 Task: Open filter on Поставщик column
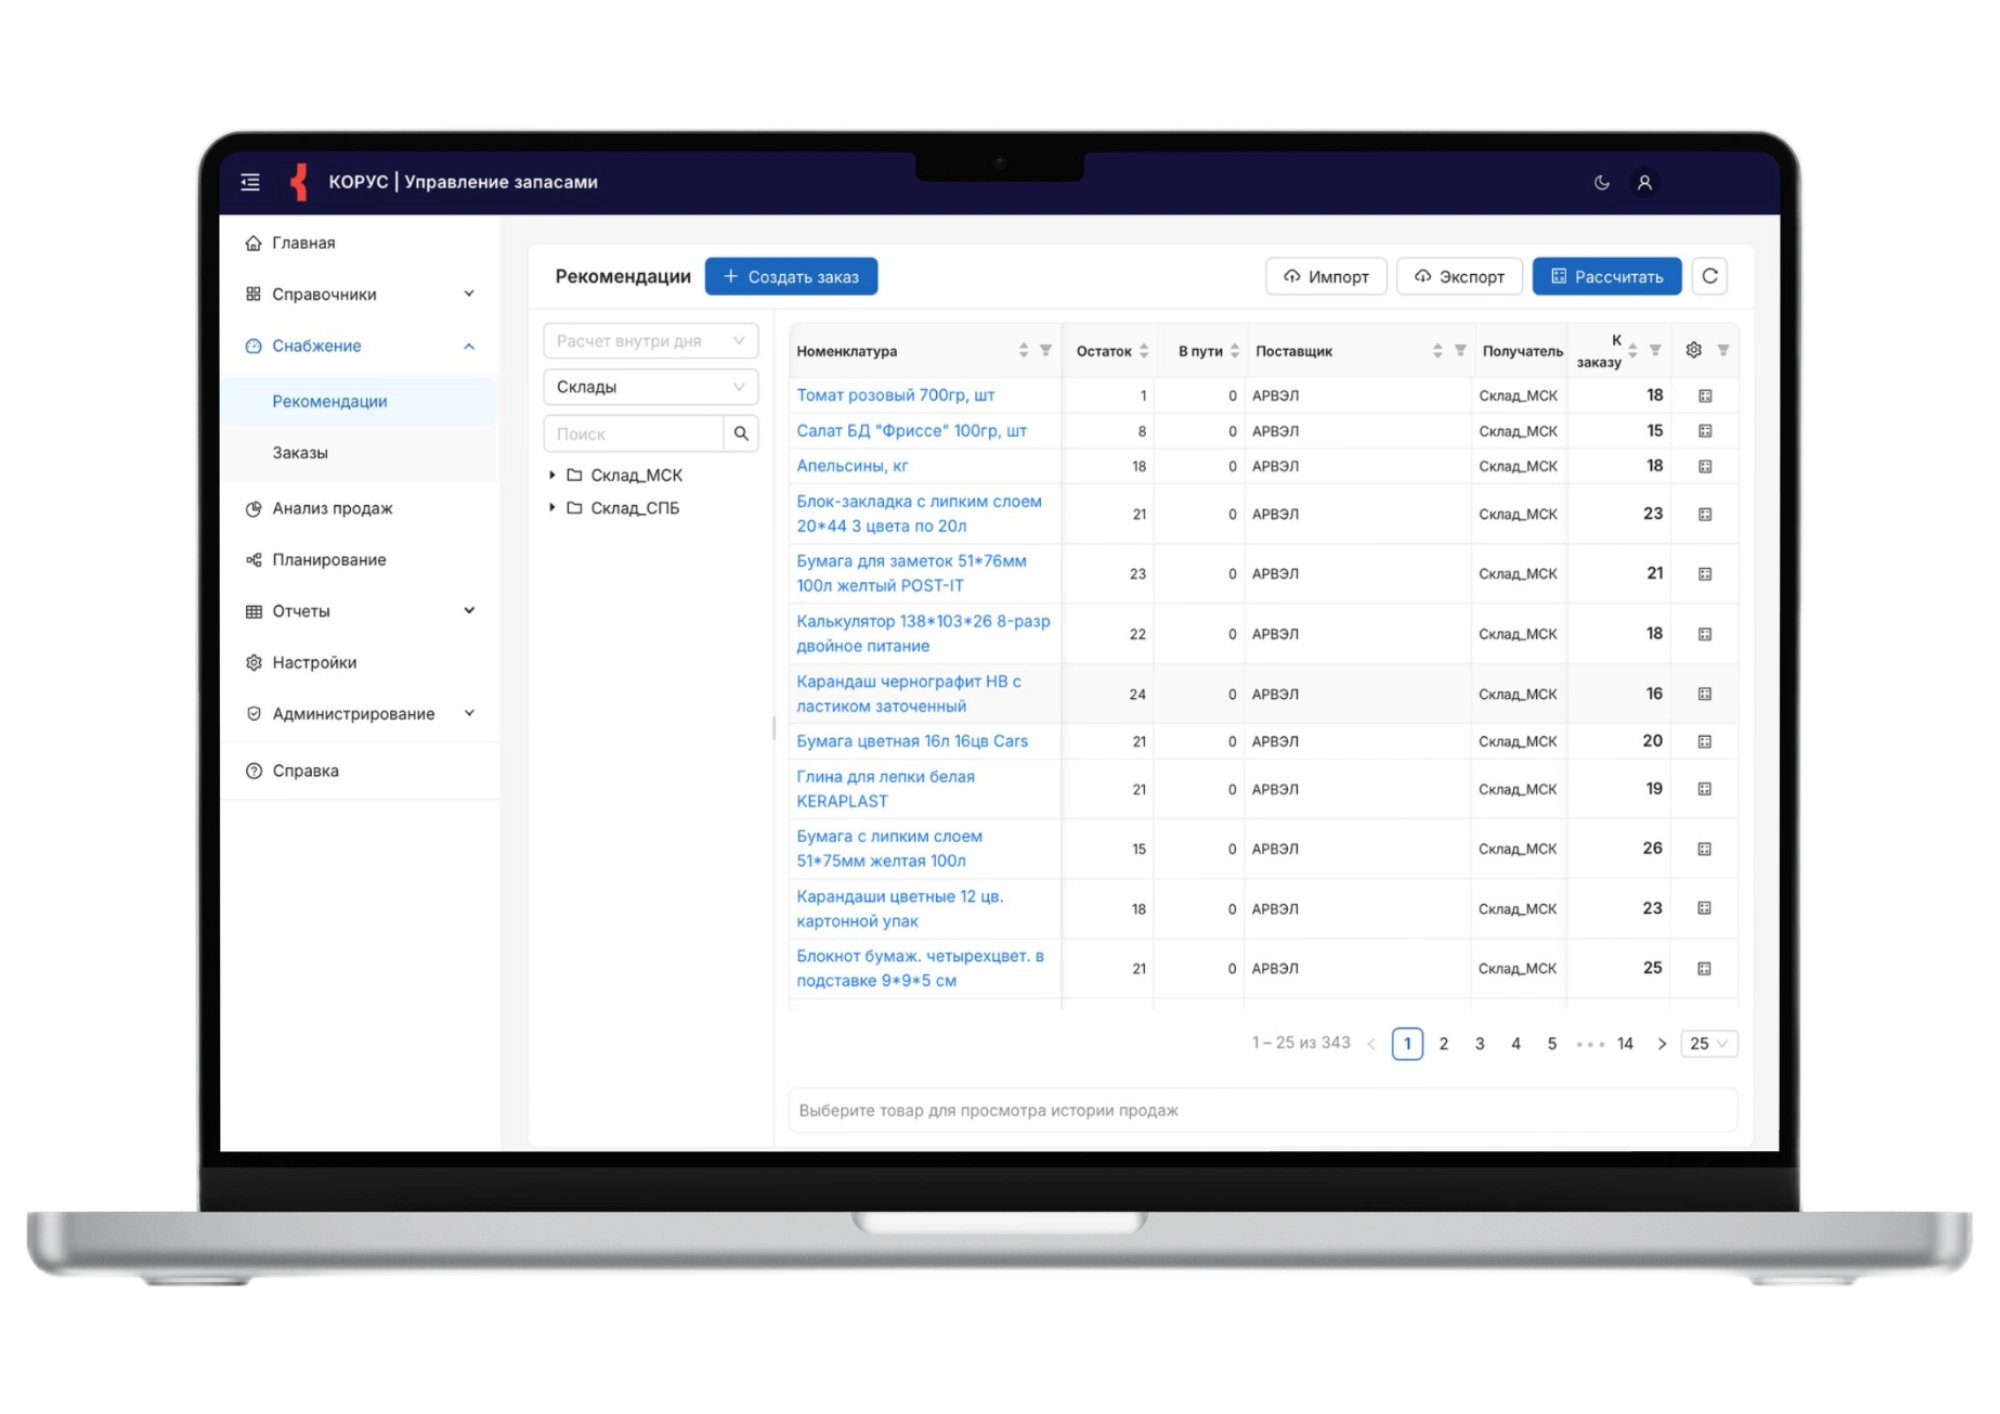coord(1460,351)
